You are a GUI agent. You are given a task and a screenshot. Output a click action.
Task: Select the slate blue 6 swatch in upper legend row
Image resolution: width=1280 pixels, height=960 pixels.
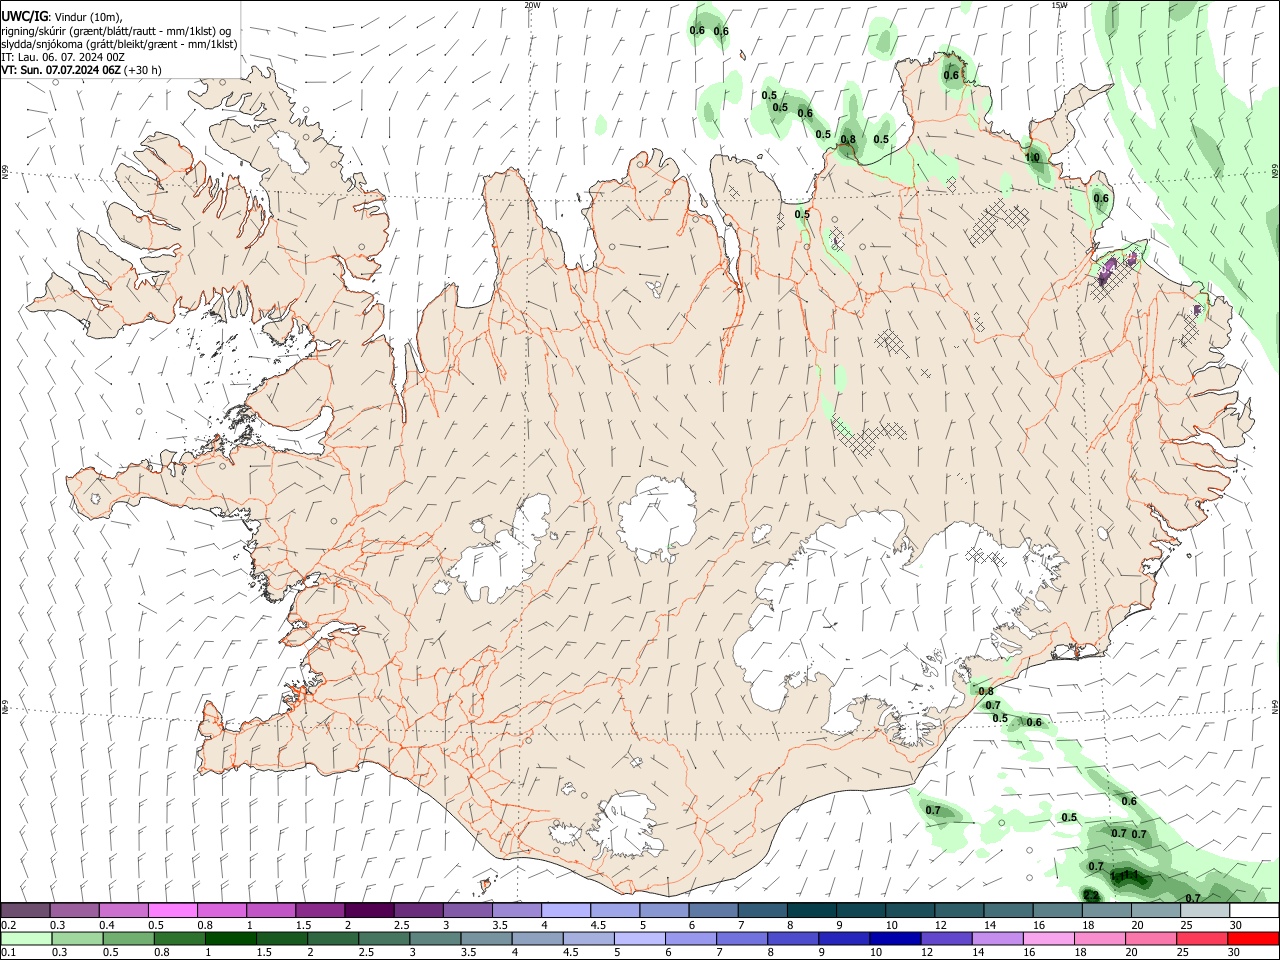coord(712,911)
